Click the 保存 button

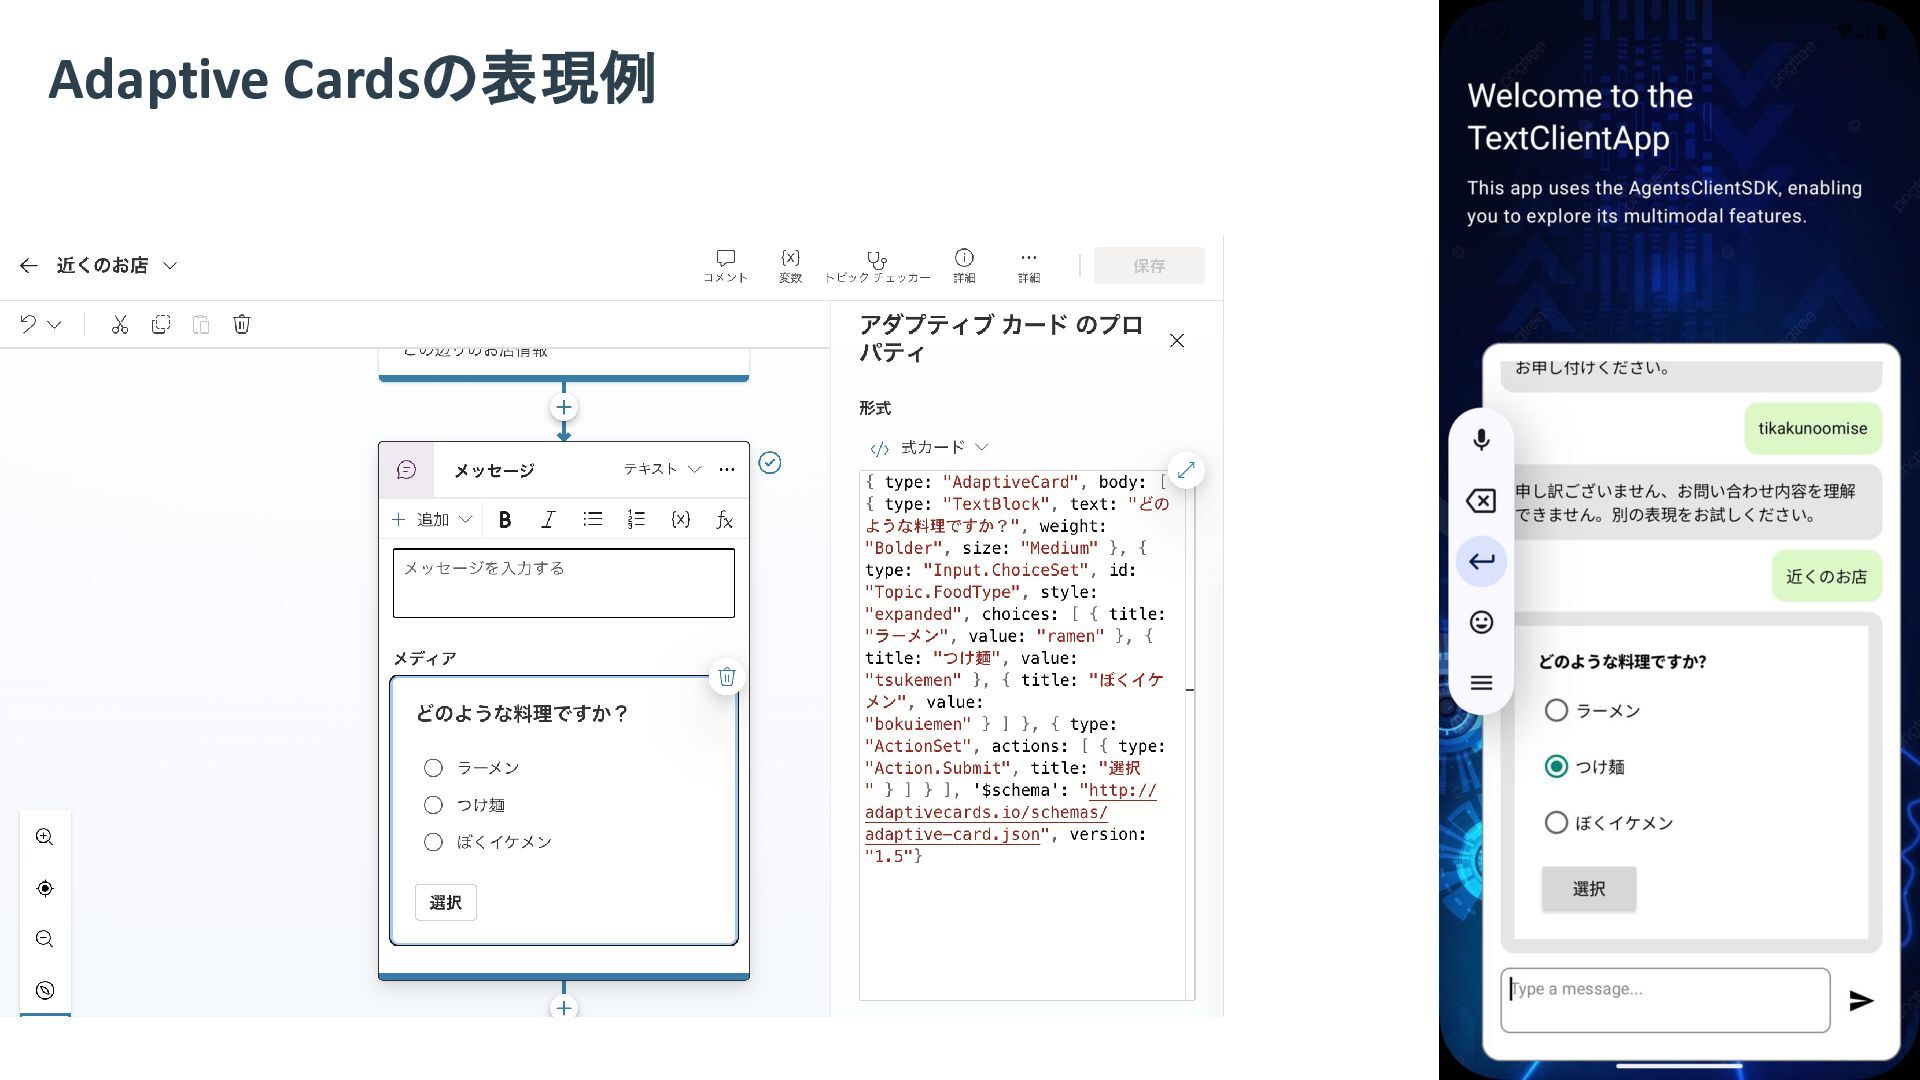pos(1148,266)
